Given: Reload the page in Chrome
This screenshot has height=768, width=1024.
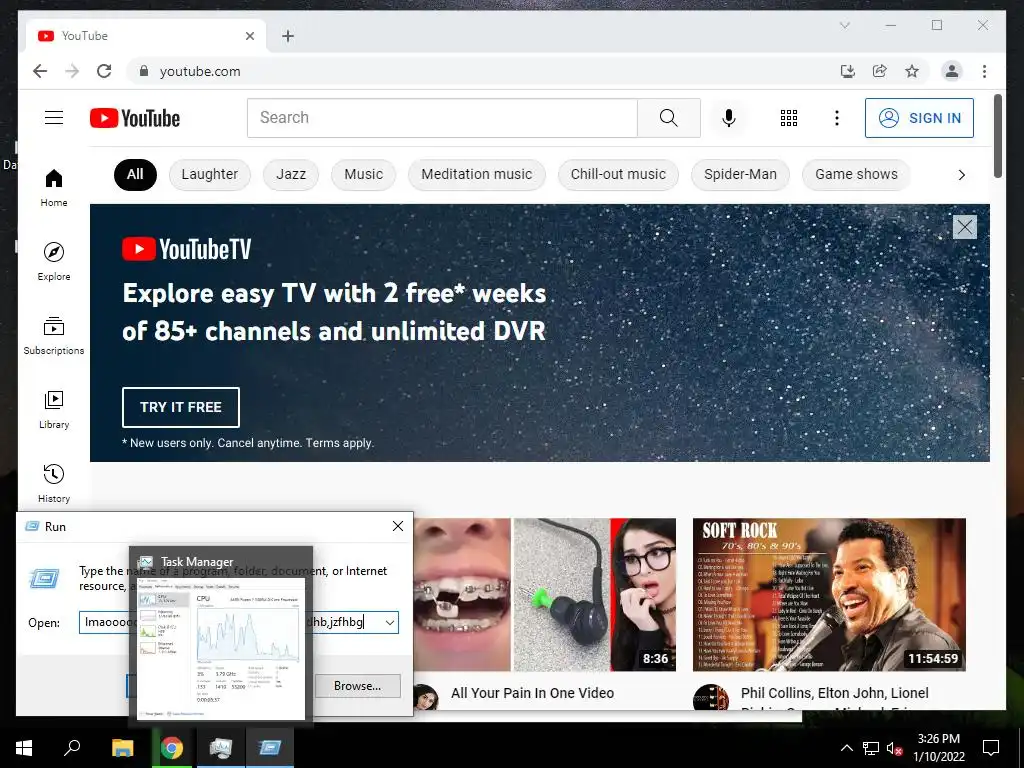Looking at the screenshot, I should (x=104, y=71).
